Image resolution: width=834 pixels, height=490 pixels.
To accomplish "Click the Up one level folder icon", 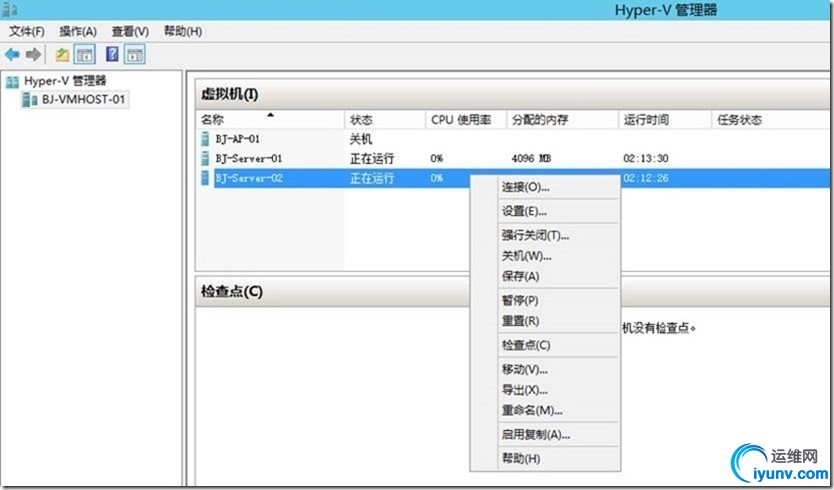I will [62, 54].
